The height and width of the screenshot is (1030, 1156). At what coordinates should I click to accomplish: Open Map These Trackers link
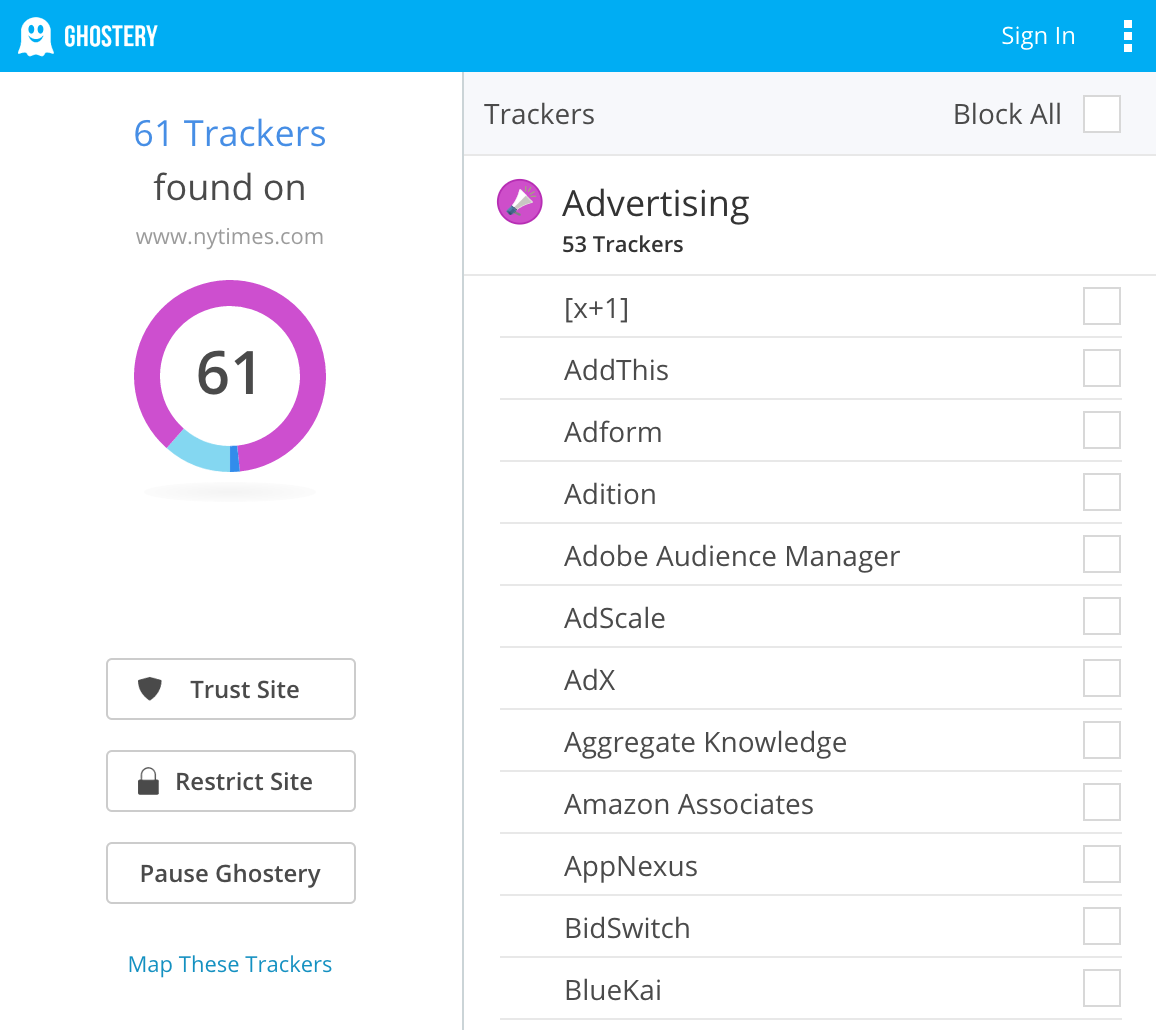[x=230, y=964]
